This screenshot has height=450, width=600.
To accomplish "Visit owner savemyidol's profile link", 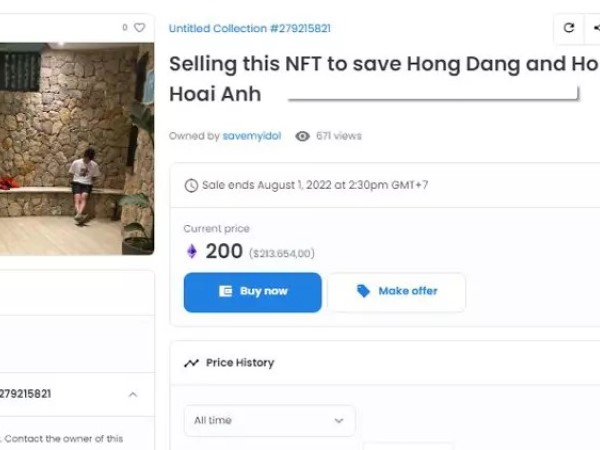I will click(x=252, y=136).
